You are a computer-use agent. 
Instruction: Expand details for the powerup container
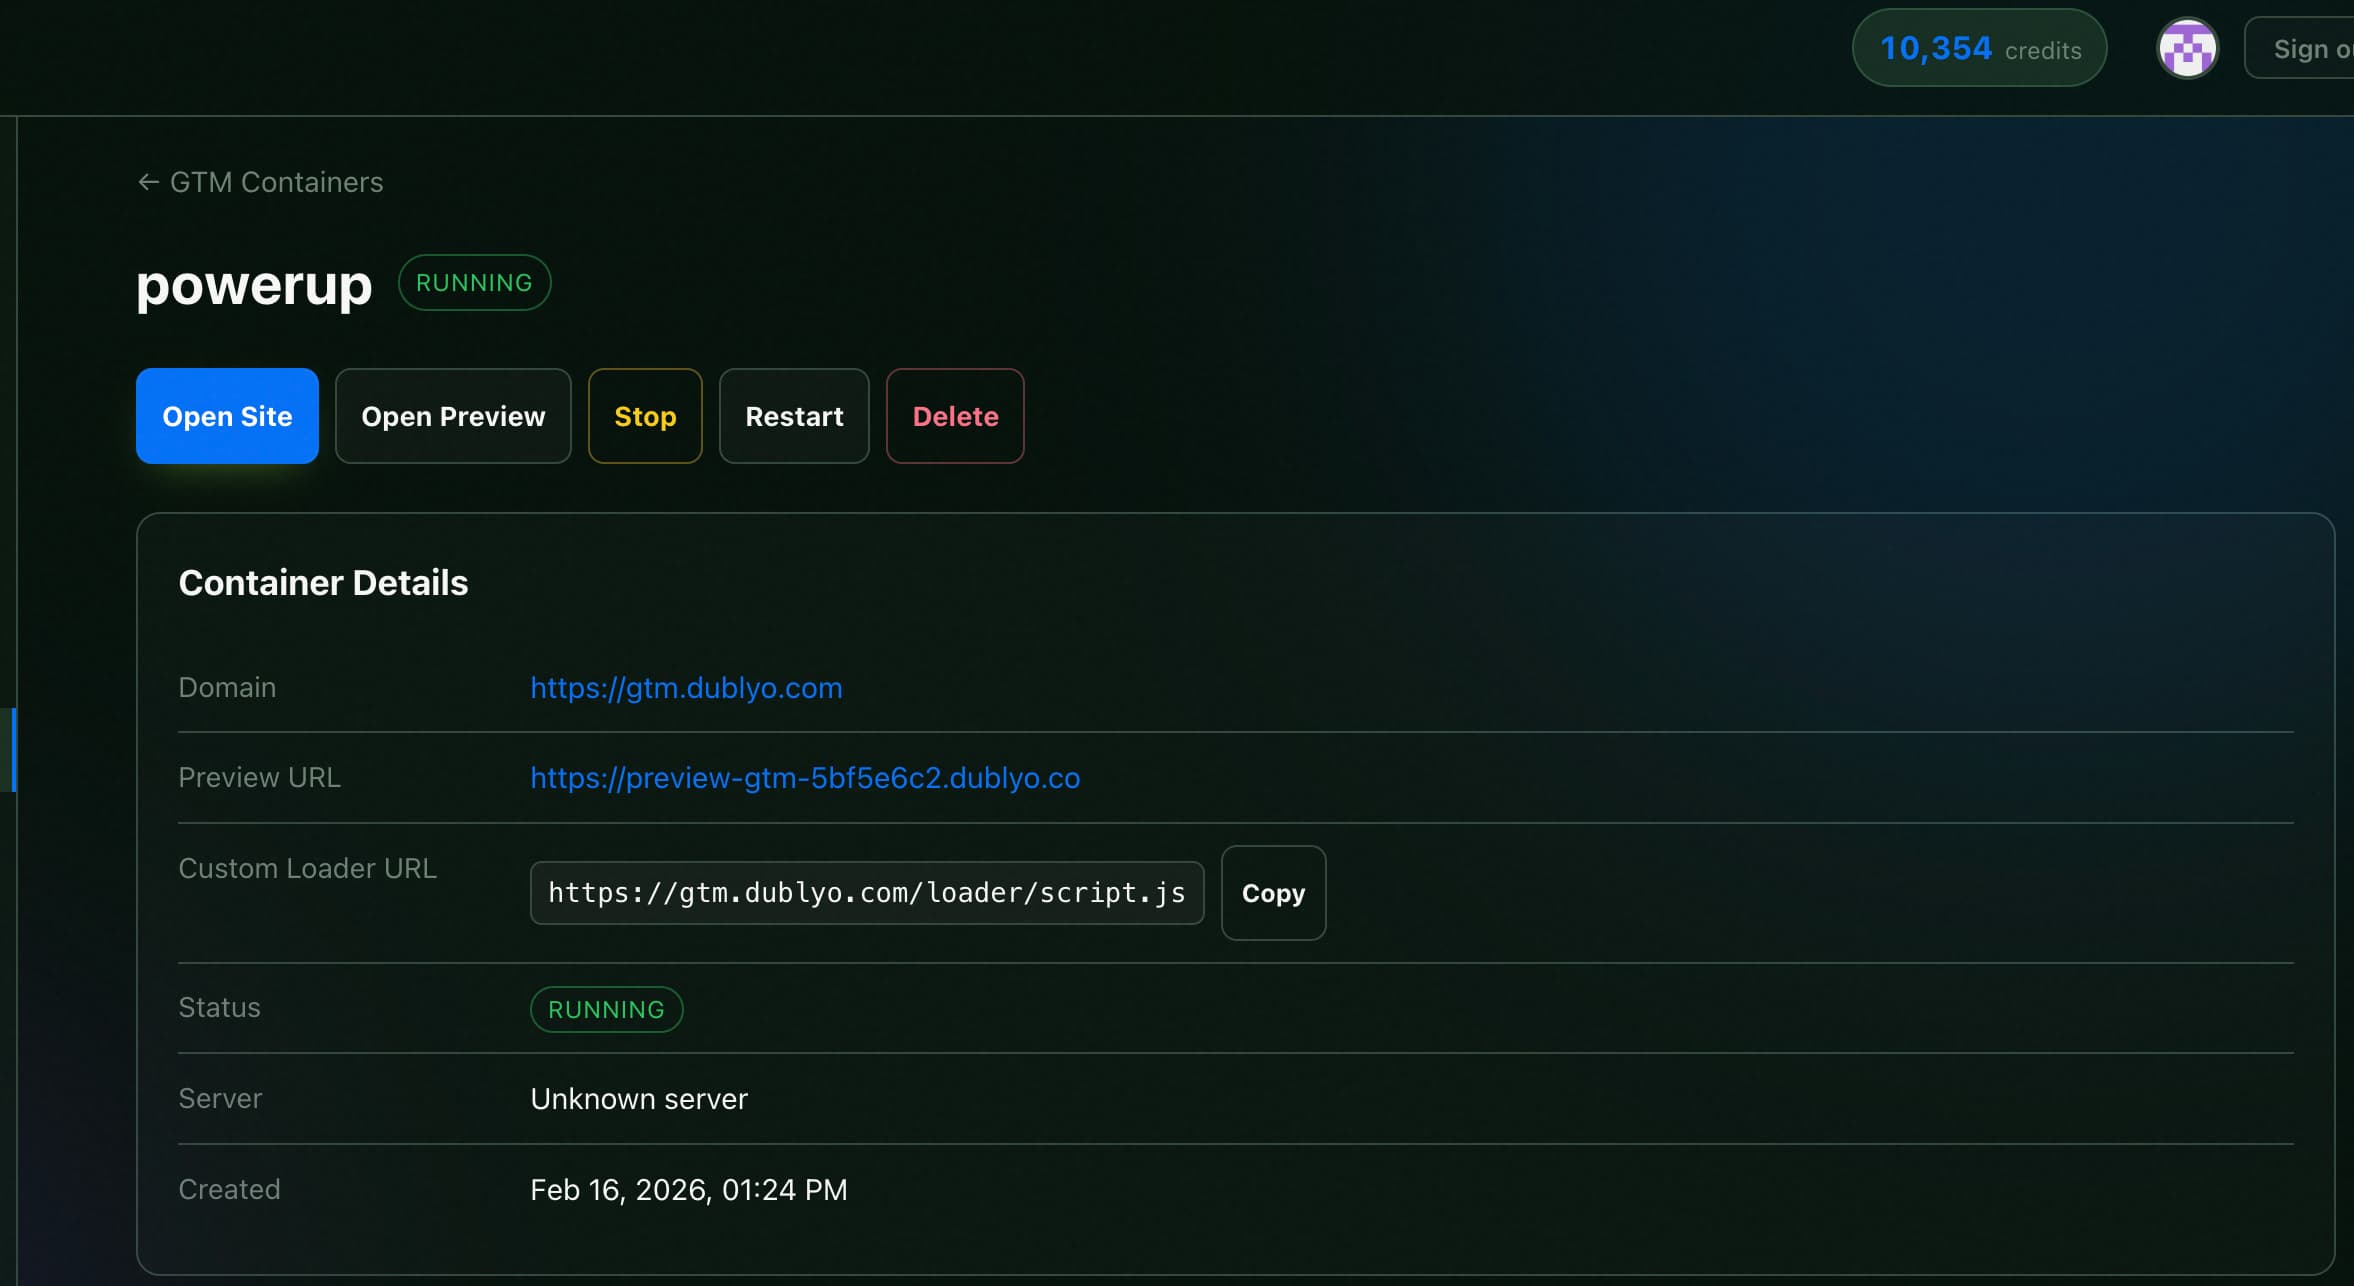tap(324, 581)
